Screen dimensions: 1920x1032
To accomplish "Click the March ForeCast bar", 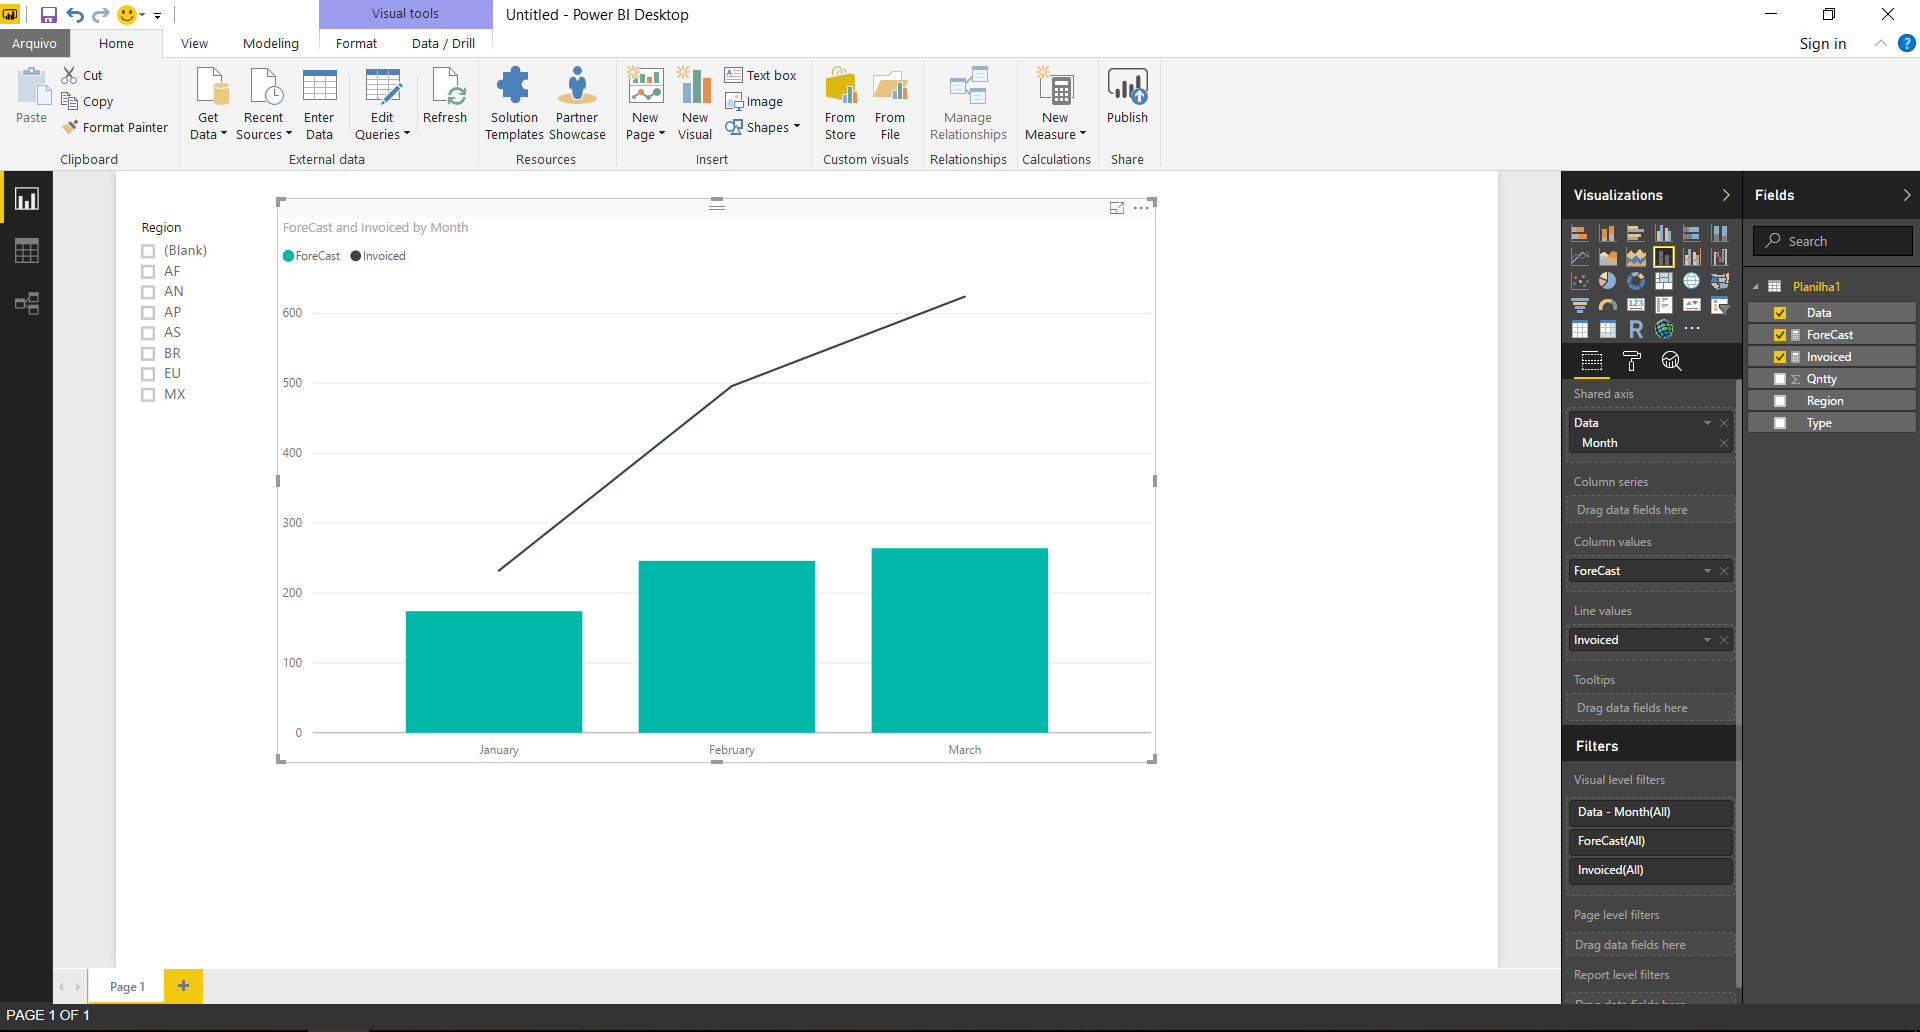I will click(x=960, y=640).
